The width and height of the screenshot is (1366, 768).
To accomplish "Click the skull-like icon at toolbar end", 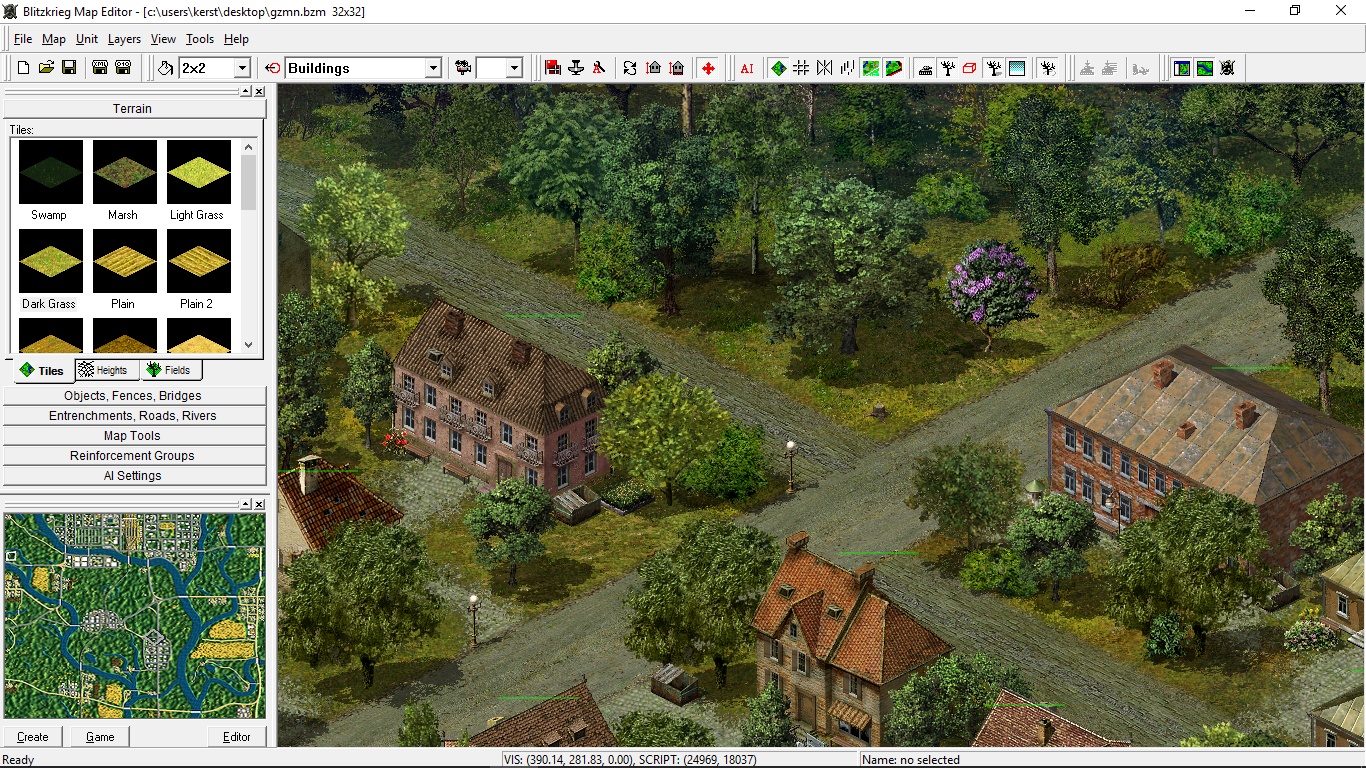I will 1228,68.
